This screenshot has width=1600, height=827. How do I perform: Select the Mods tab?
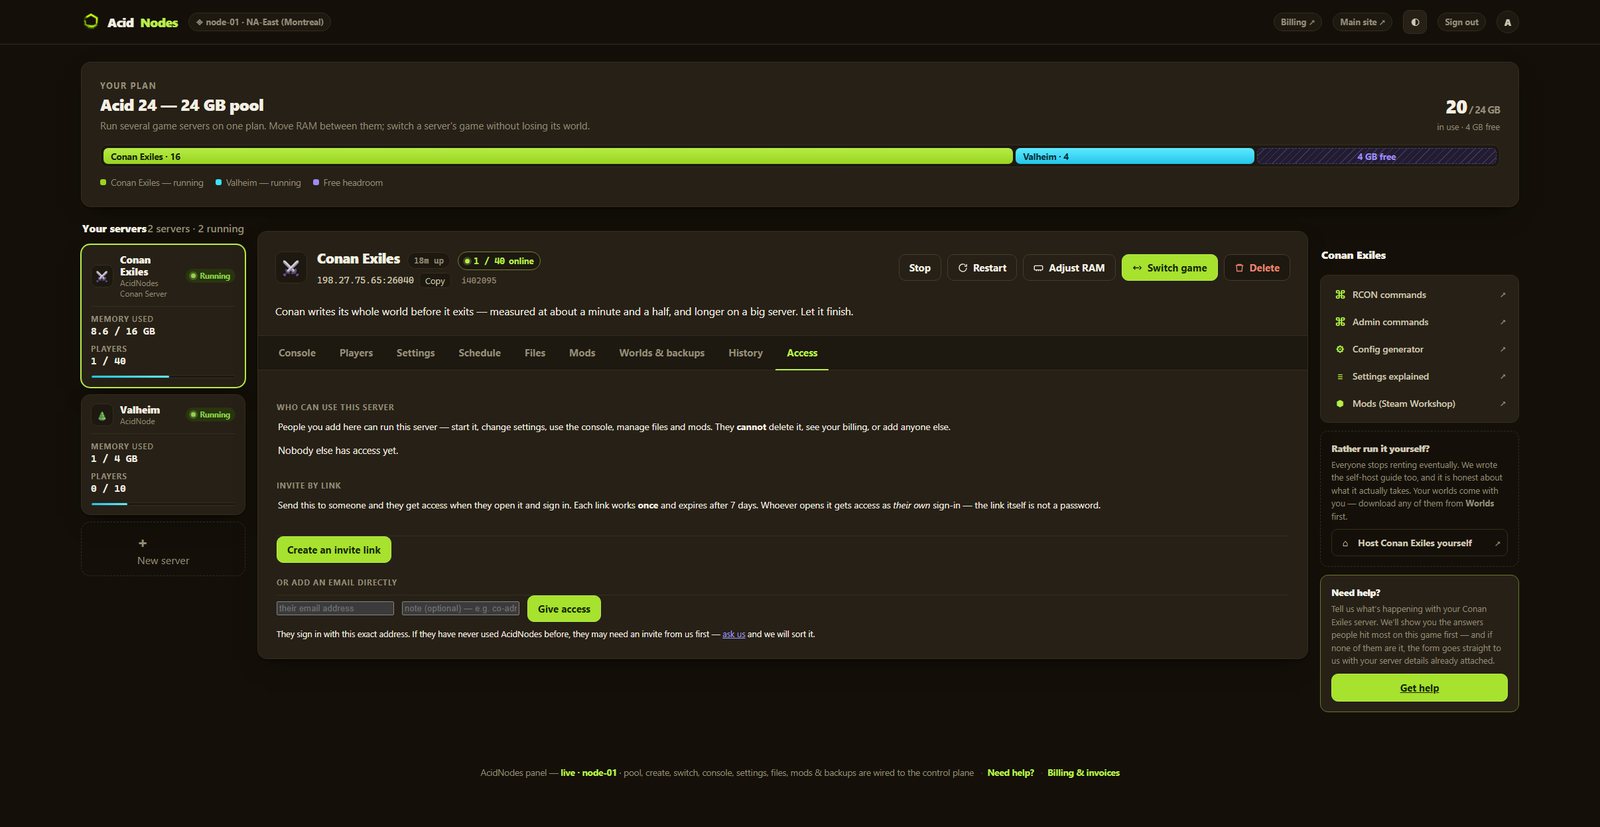click(x=582, y=353)
